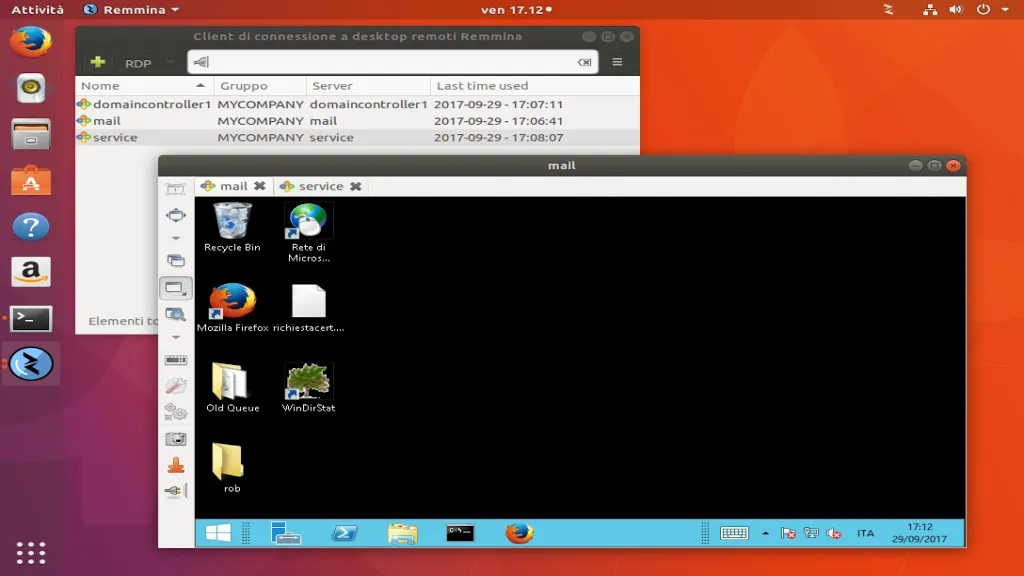1024x576 pixels.
Task: Toggle grab all keyboard events
Action: pos(176,360)
